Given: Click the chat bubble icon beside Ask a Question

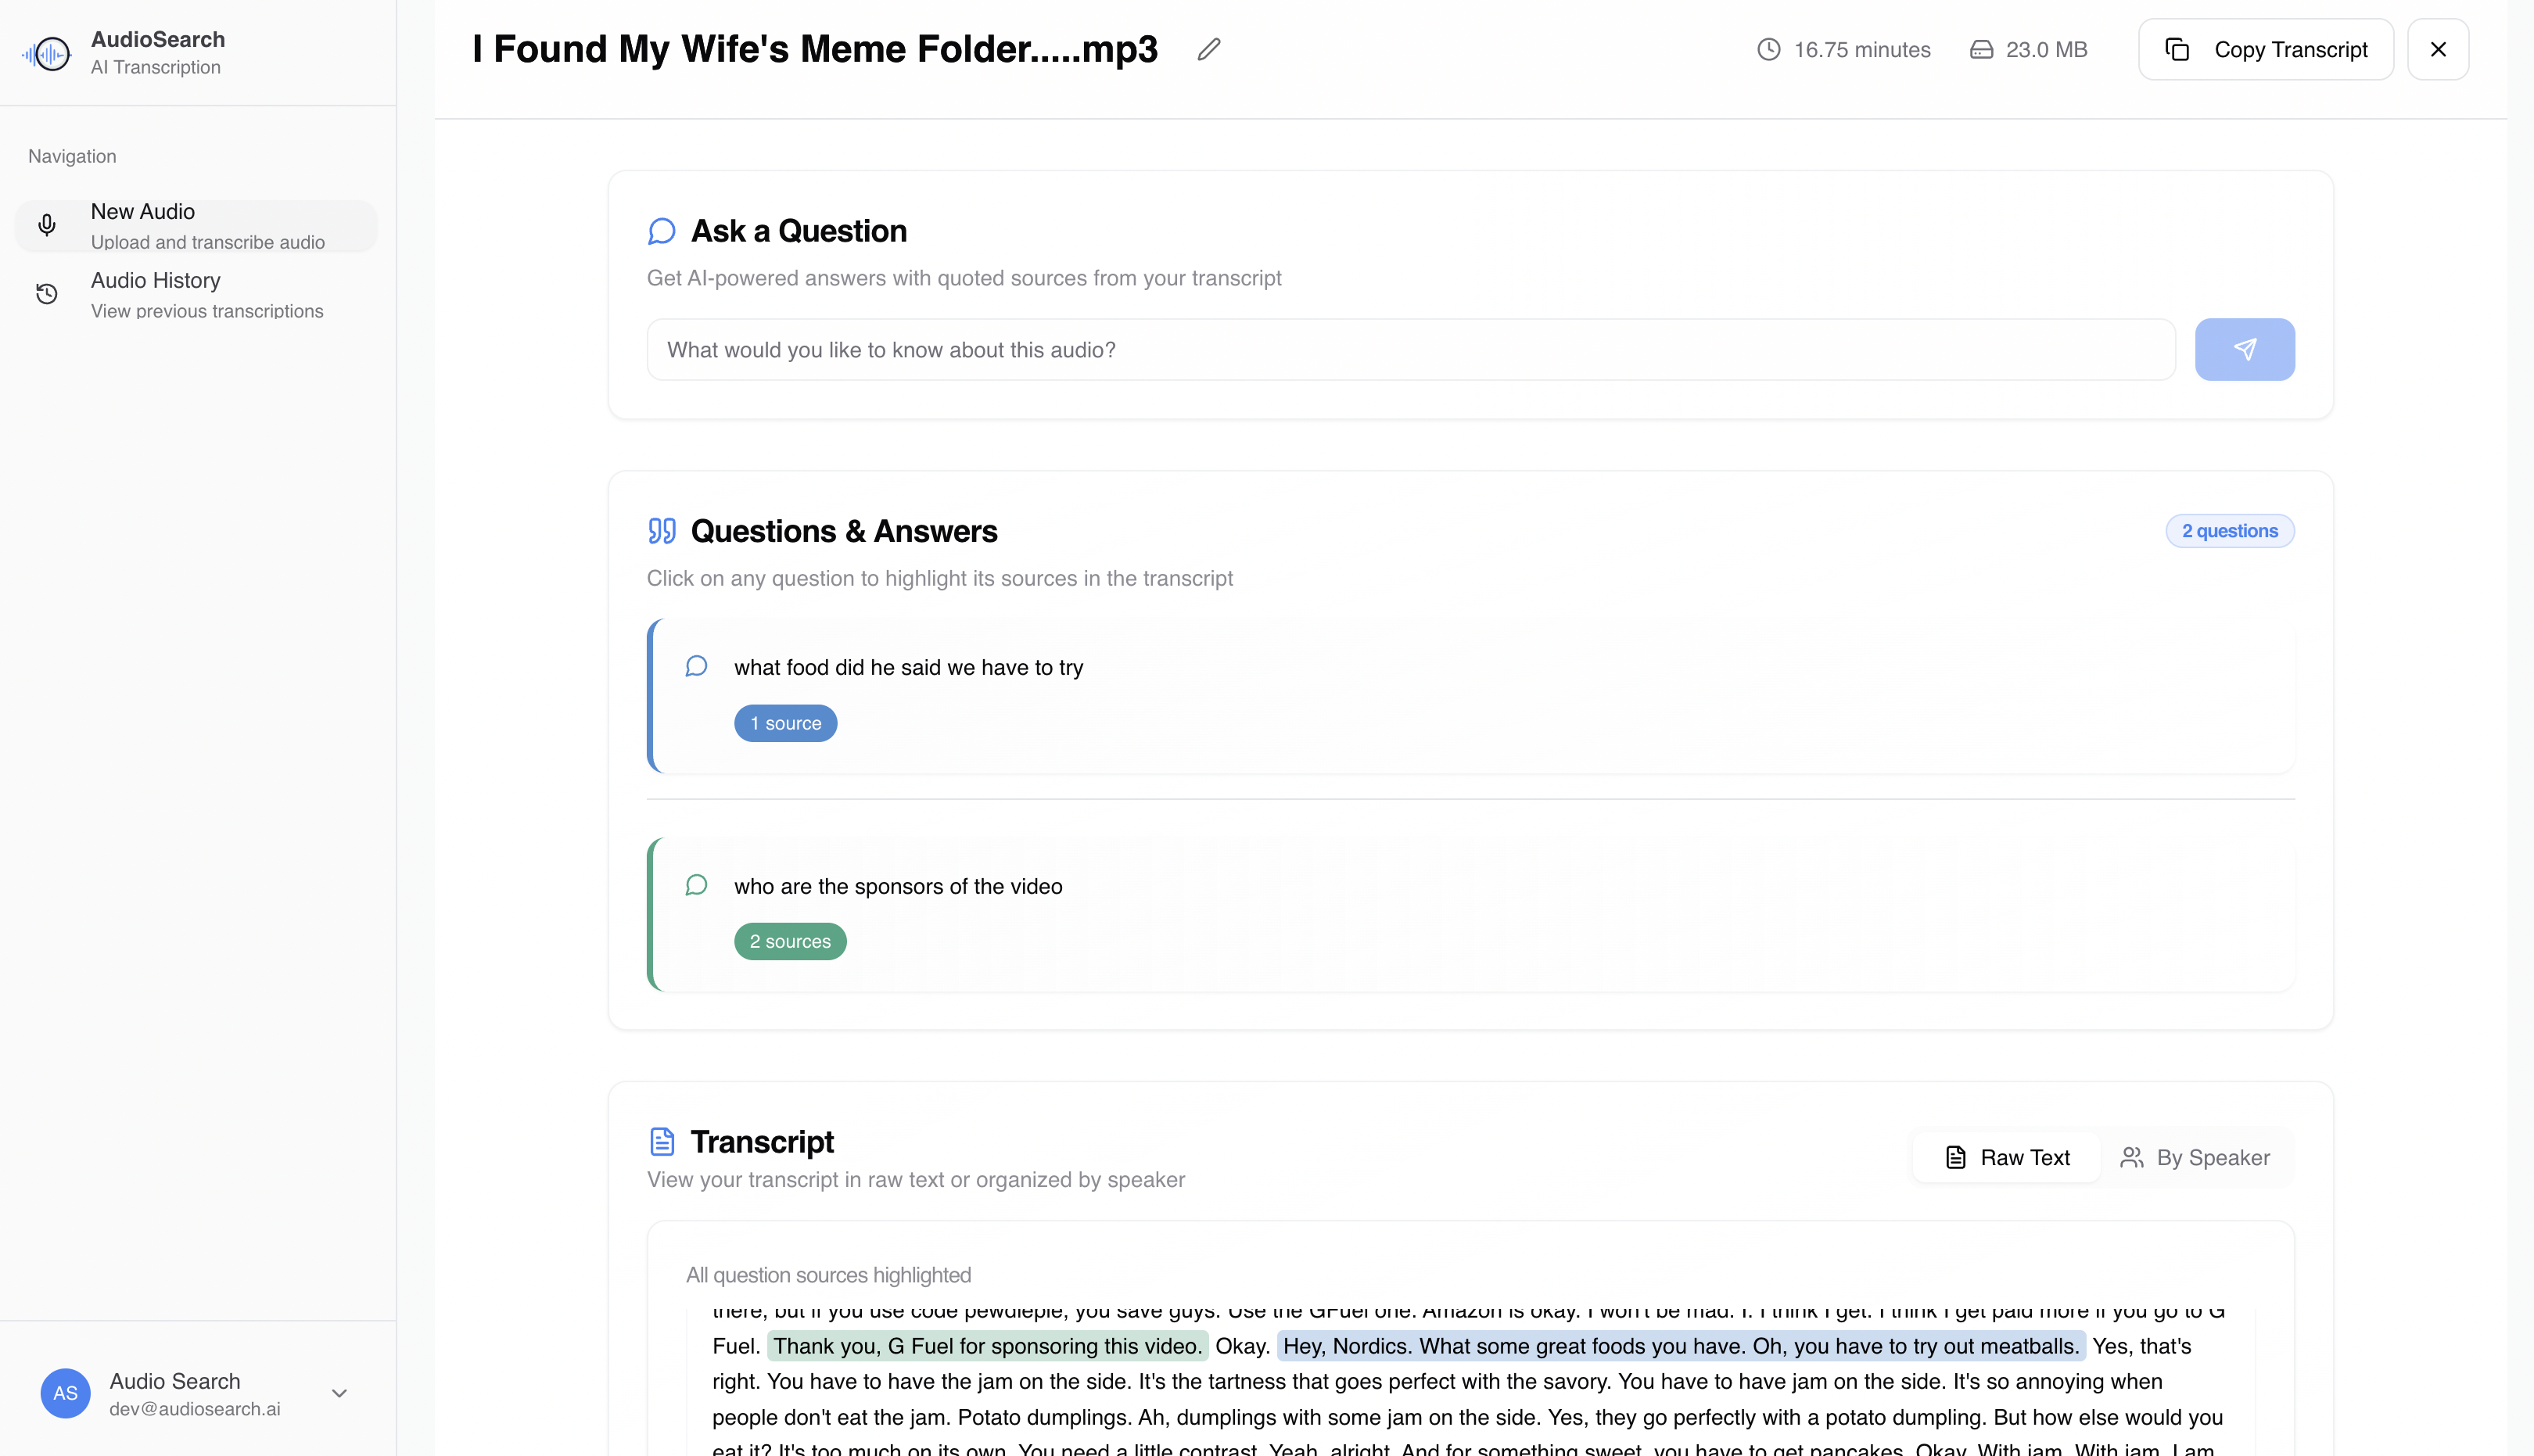Looking at the screenshot, I should click(x=661, y=231).
